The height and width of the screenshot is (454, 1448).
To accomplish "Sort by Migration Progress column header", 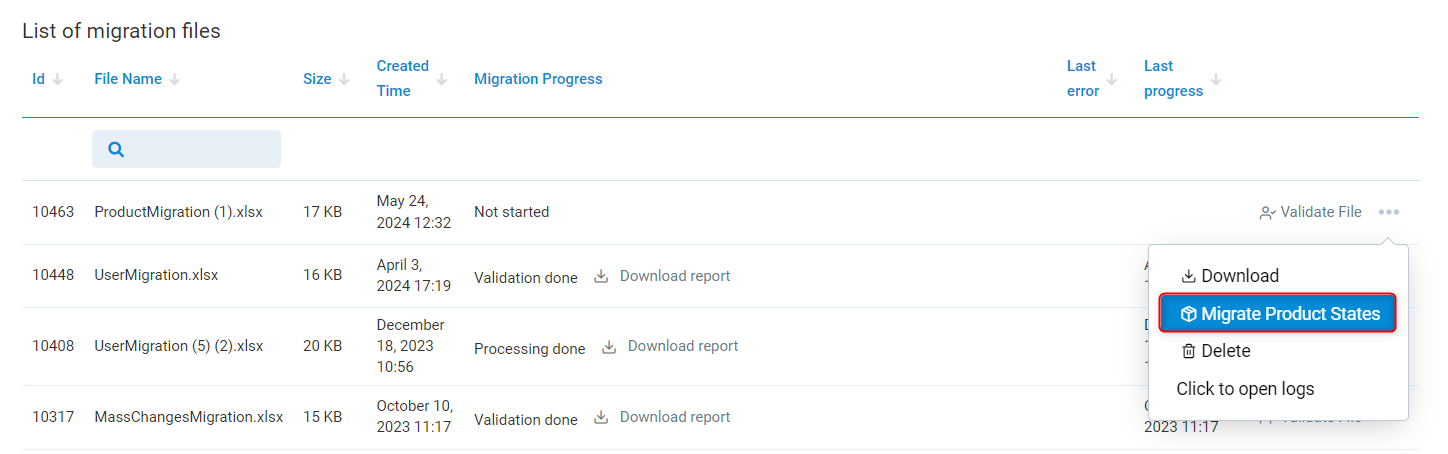I will (x=538, y=79).
